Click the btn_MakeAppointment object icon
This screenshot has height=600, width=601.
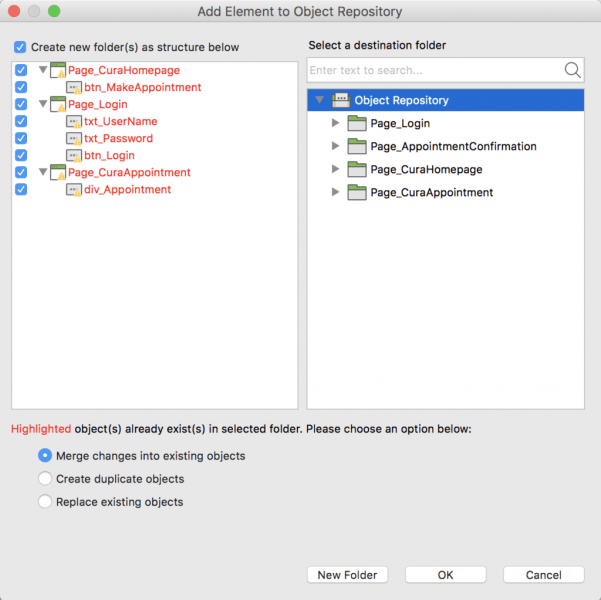coord(74,88)
